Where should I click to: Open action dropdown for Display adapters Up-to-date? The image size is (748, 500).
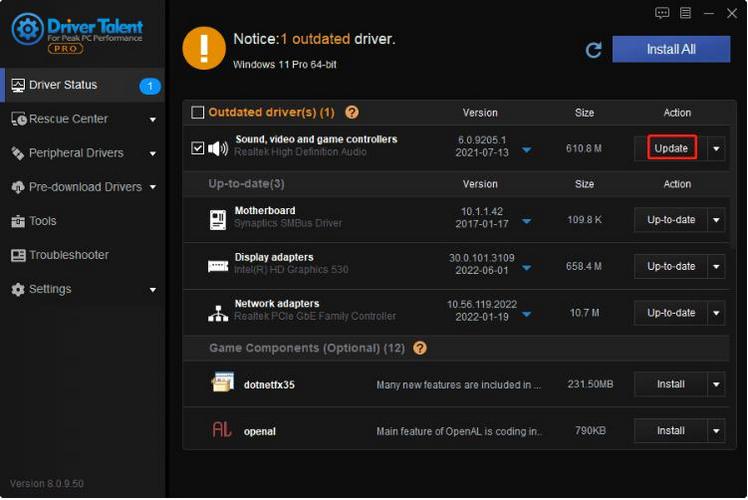716,266
